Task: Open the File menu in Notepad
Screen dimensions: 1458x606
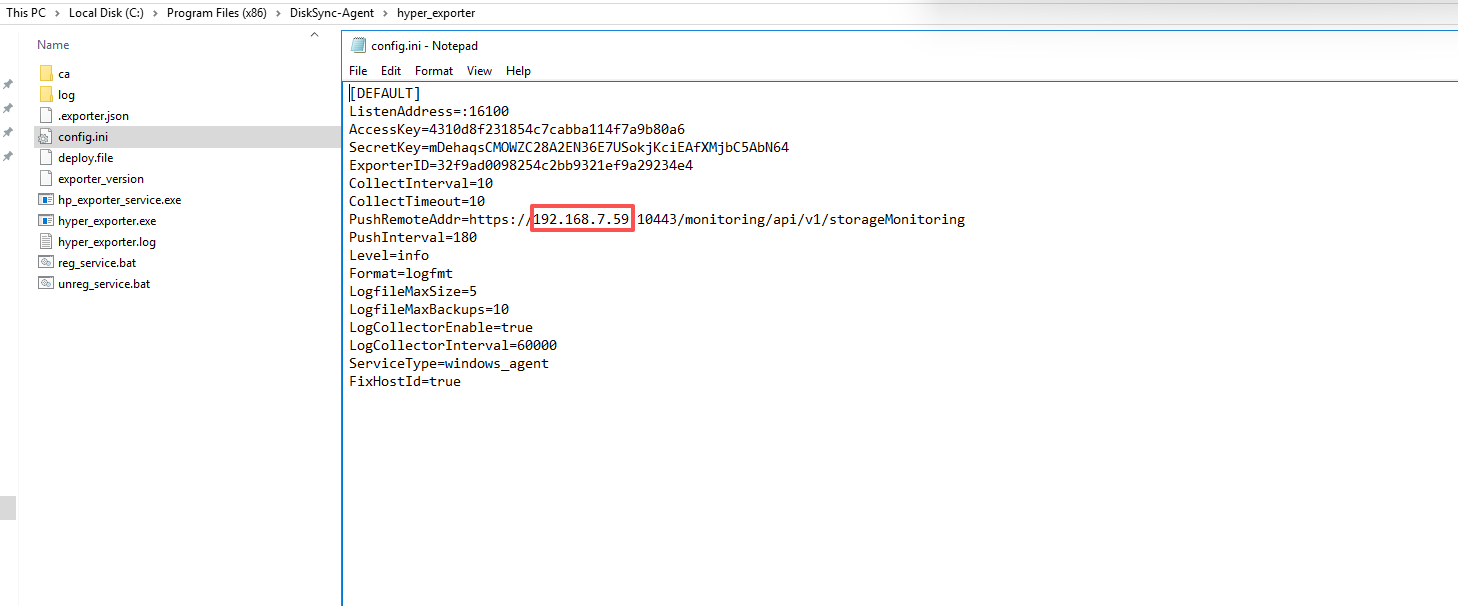Action: (x=358, y=71)
